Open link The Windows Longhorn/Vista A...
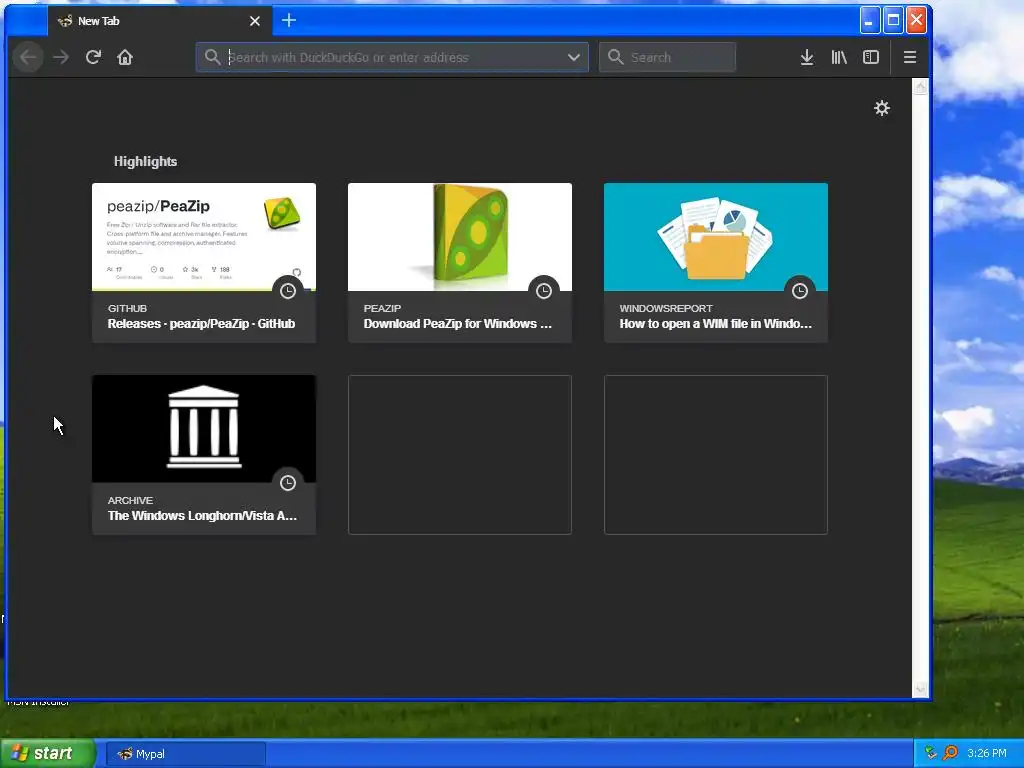Screen dimensions: 1024x768 (x=202, y=516)
